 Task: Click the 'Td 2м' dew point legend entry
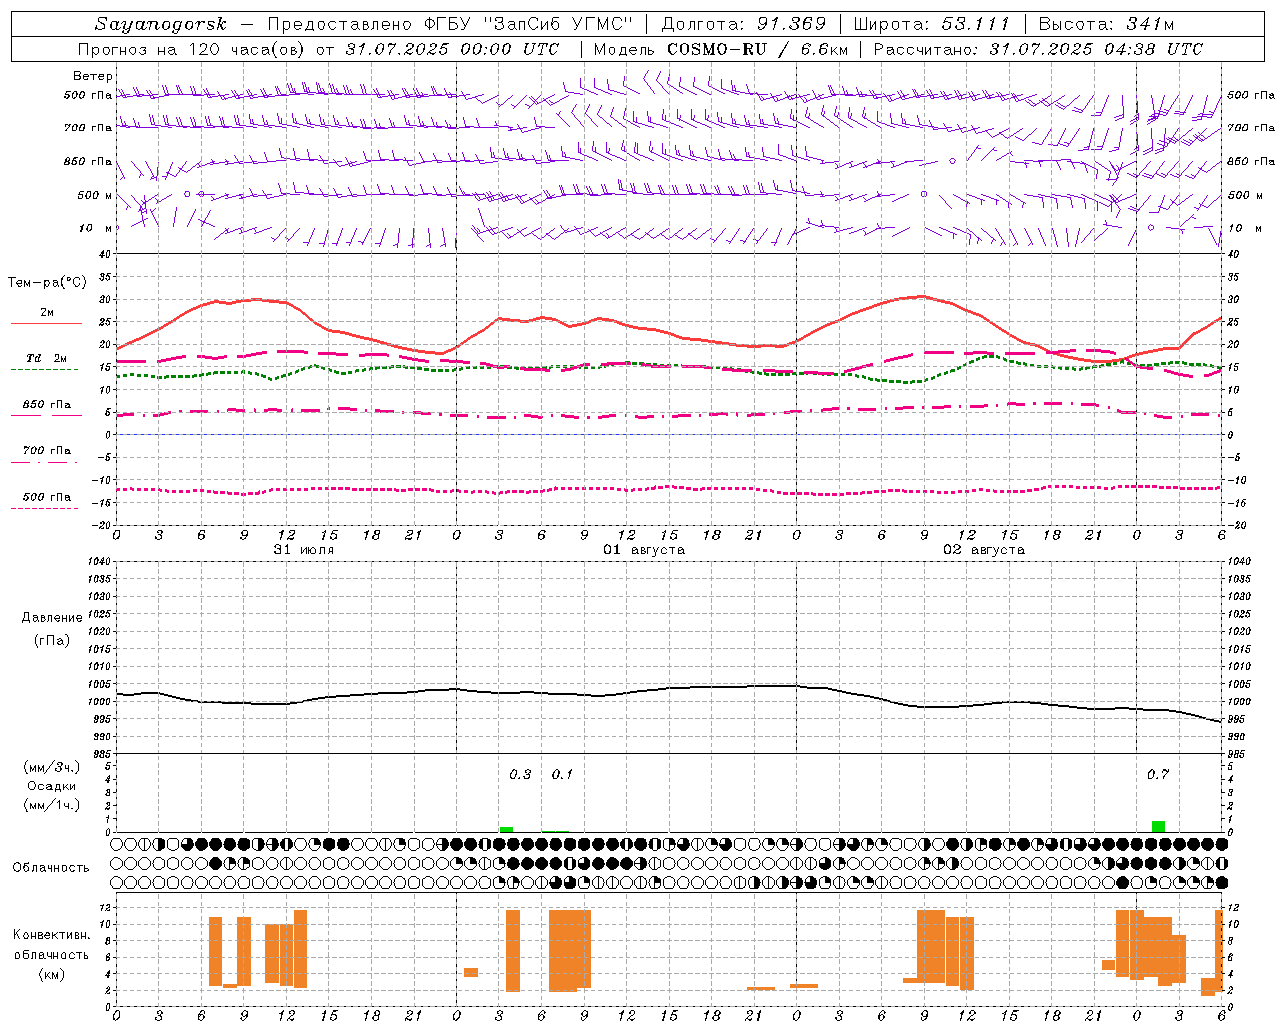tap(47, 358)
